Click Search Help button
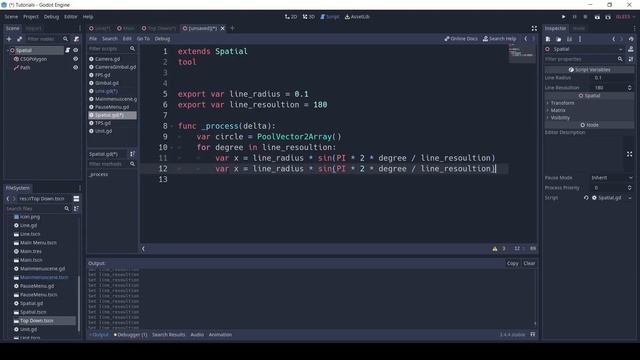640x360 pixels. tap(499, 39)
